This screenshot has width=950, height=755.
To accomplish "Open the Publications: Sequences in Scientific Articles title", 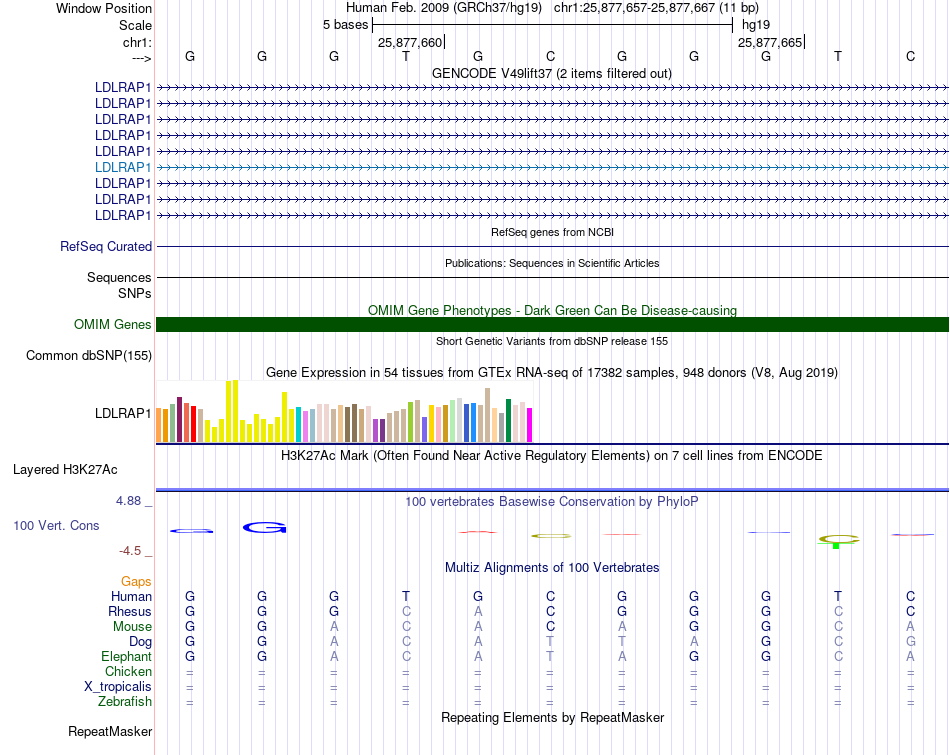I will click(x=552, y=263).
